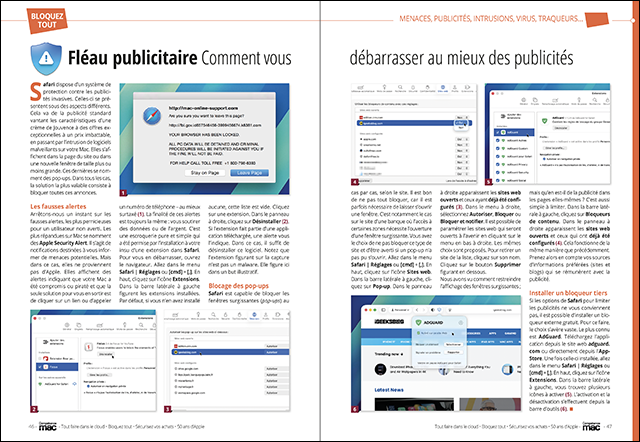Viewport: 640px width, 442px height.
Task: Click the Désinstaller button under Focus in screenshot 2
Action: [x=105, y=354]
